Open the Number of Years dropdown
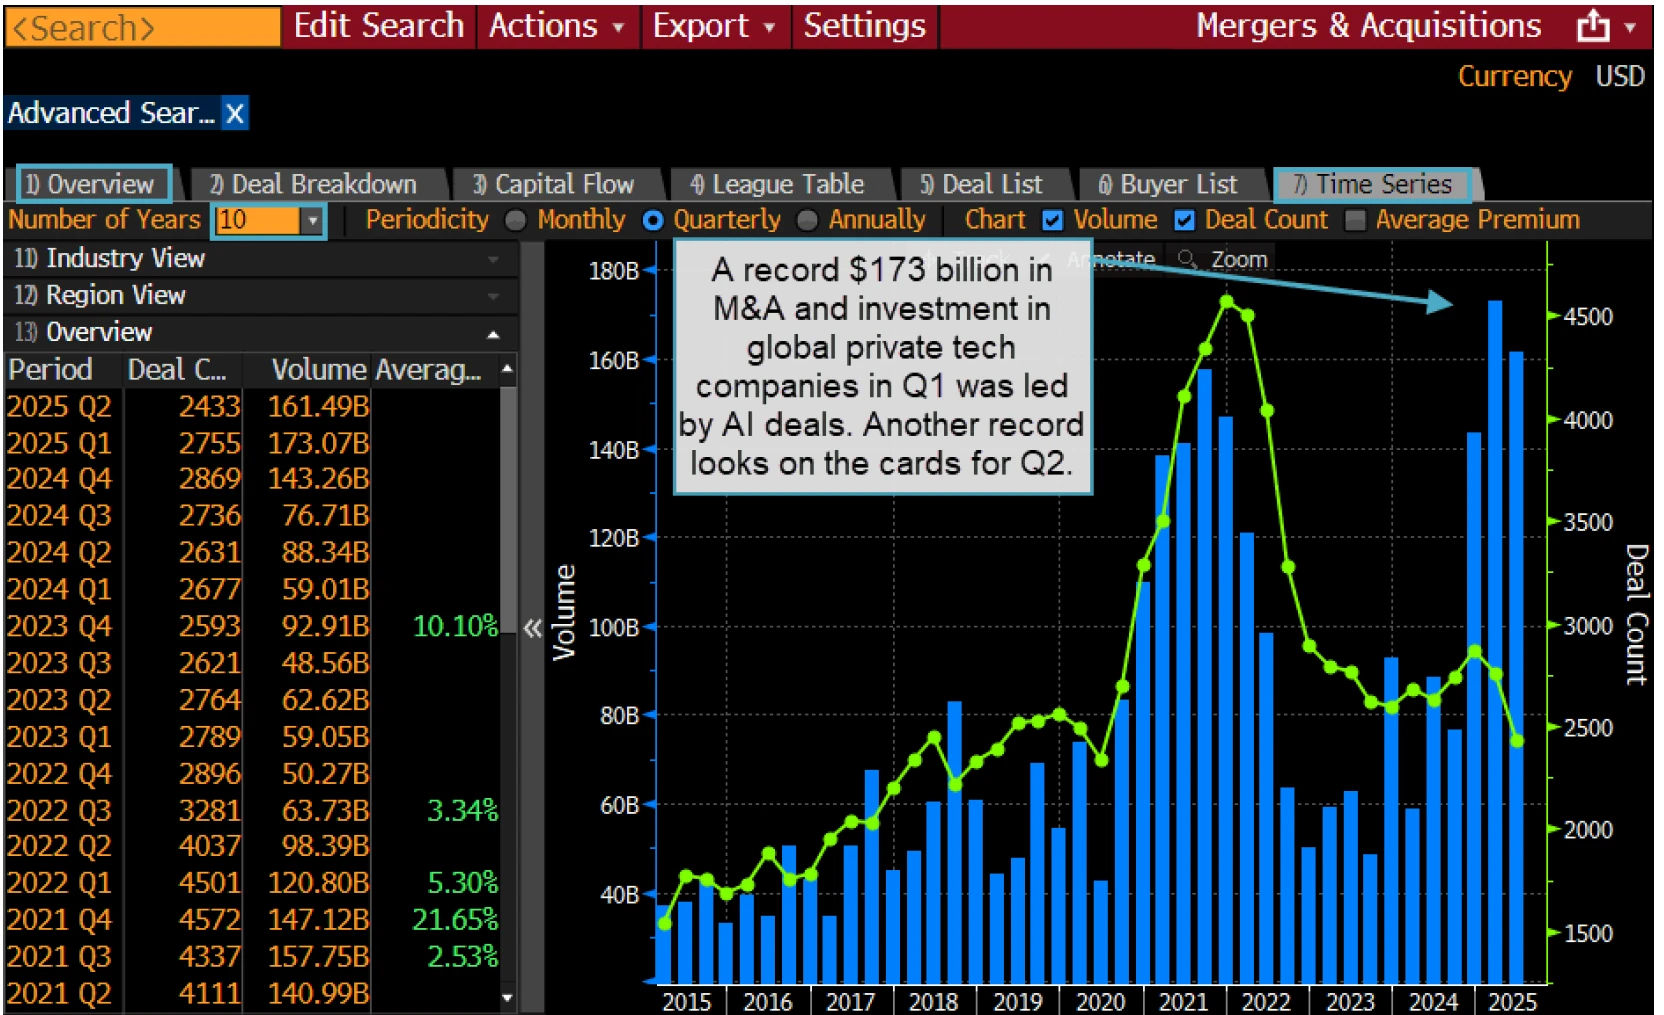Image resolution: width=1664 pixels, height=1015 pixels. pyautogui.click(x=313, y=220)
